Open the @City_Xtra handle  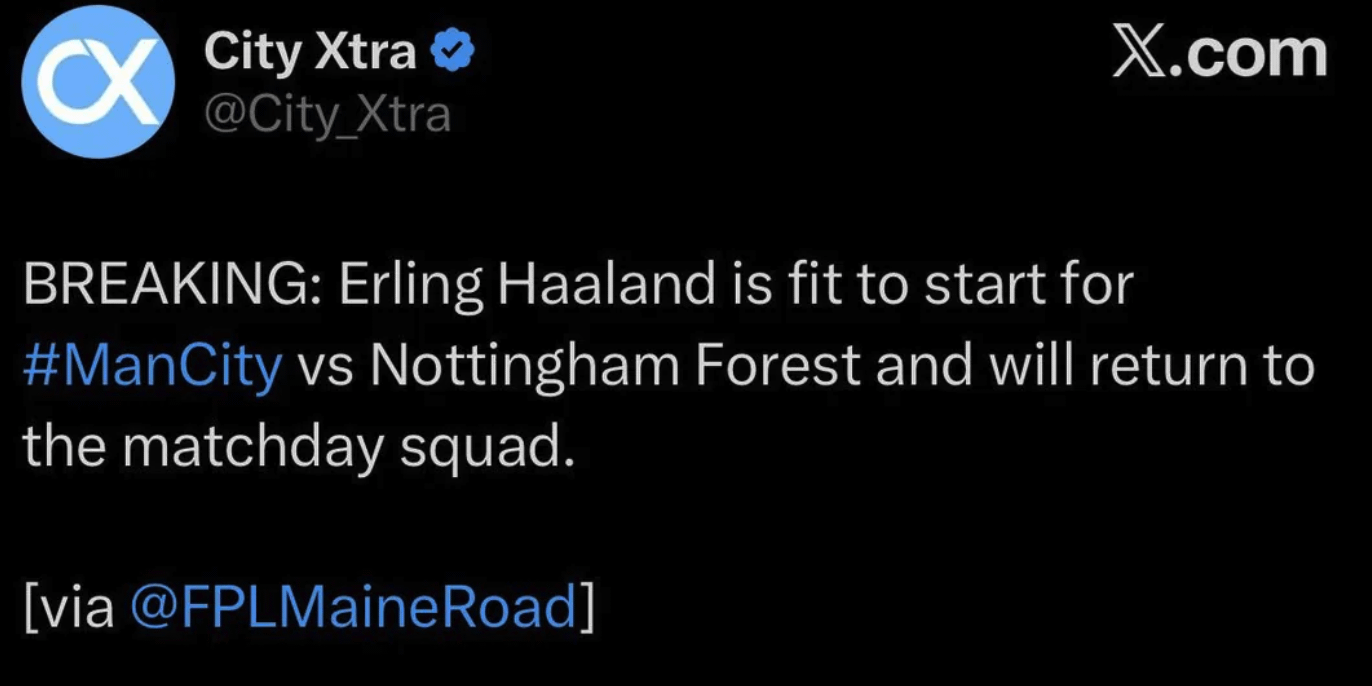pos(327,116)
